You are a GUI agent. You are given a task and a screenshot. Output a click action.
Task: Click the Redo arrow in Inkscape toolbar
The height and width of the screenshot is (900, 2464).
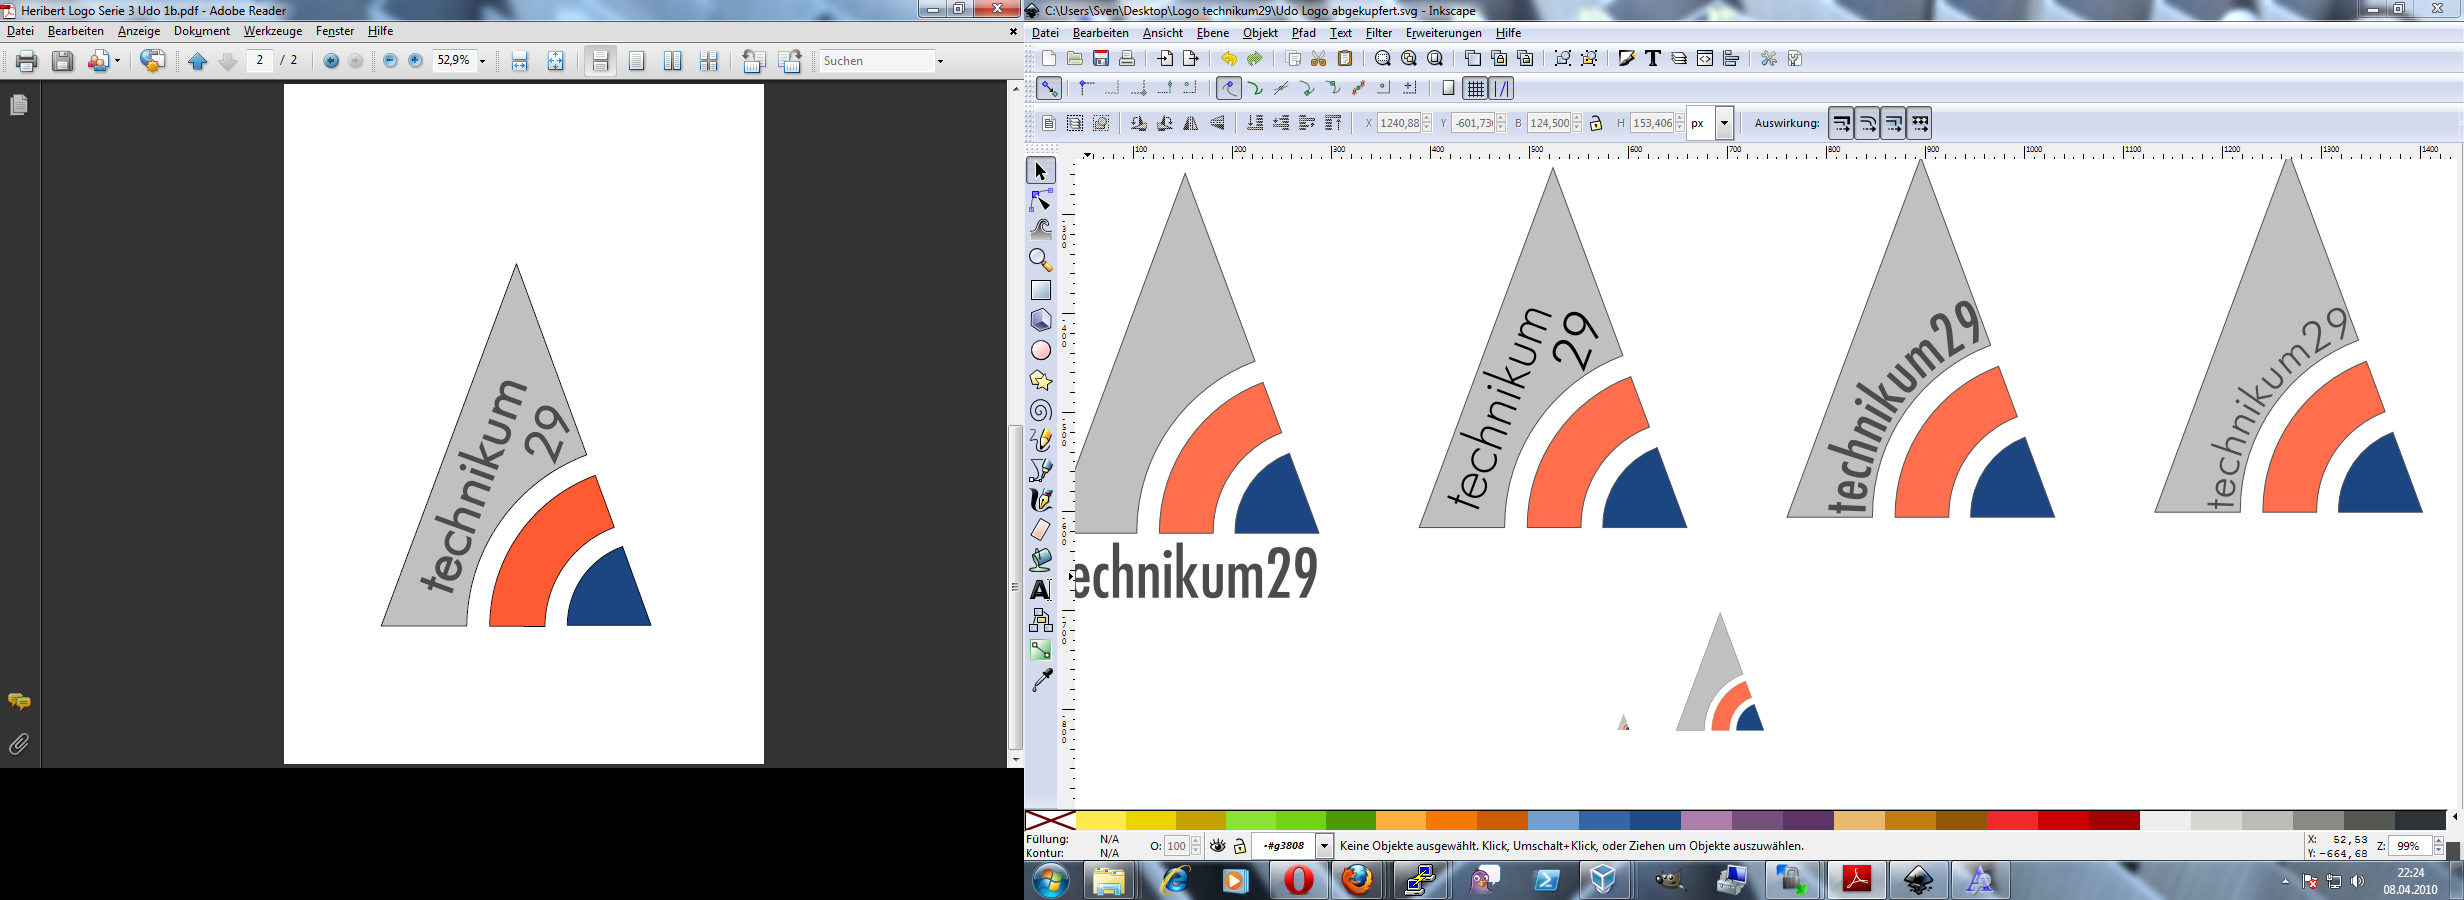[1254, 59]
